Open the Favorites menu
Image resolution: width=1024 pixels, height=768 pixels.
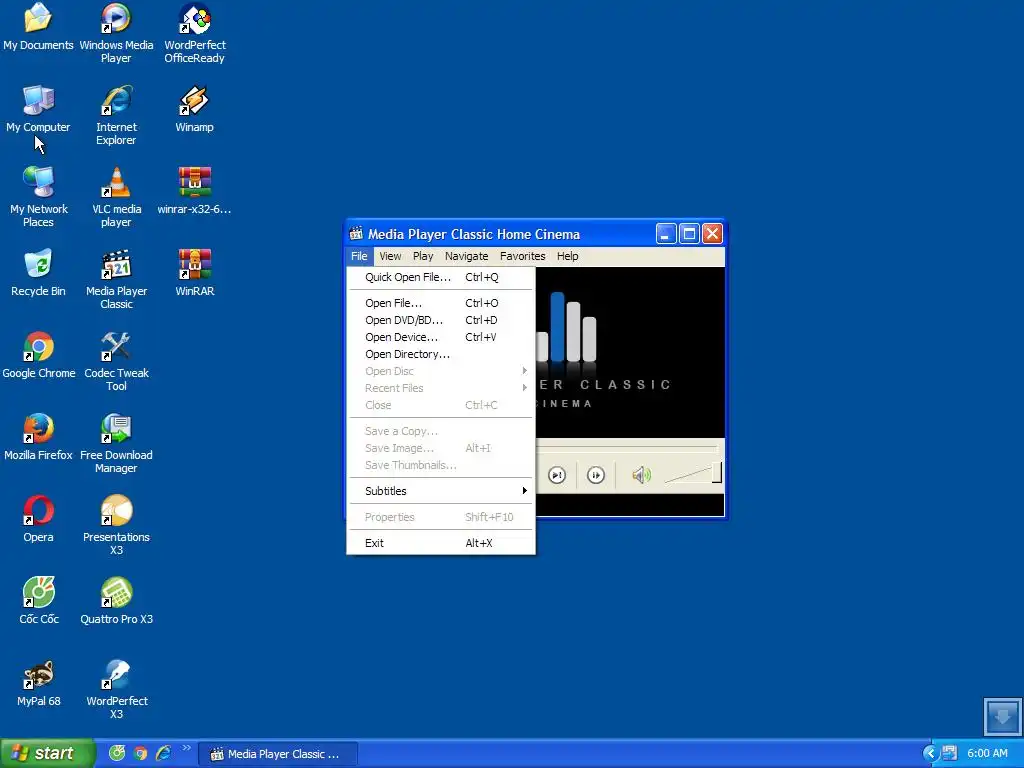coord(522,256)
